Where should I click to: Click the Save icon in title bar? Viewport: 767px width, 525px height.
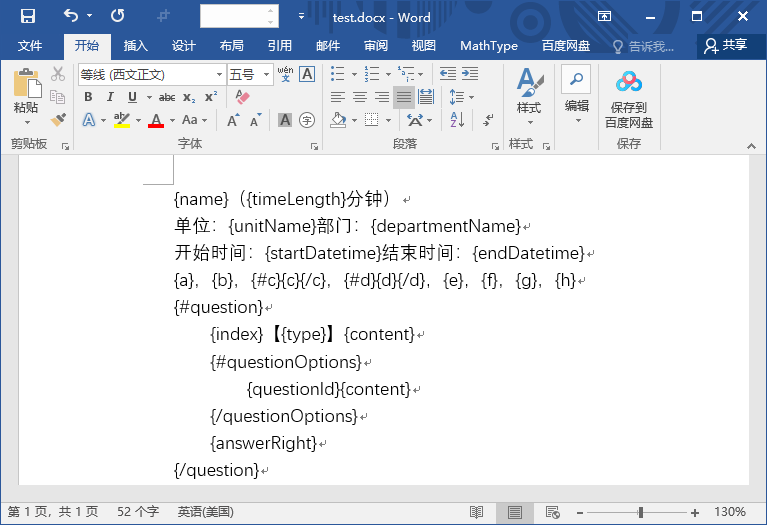pos(28,16)
